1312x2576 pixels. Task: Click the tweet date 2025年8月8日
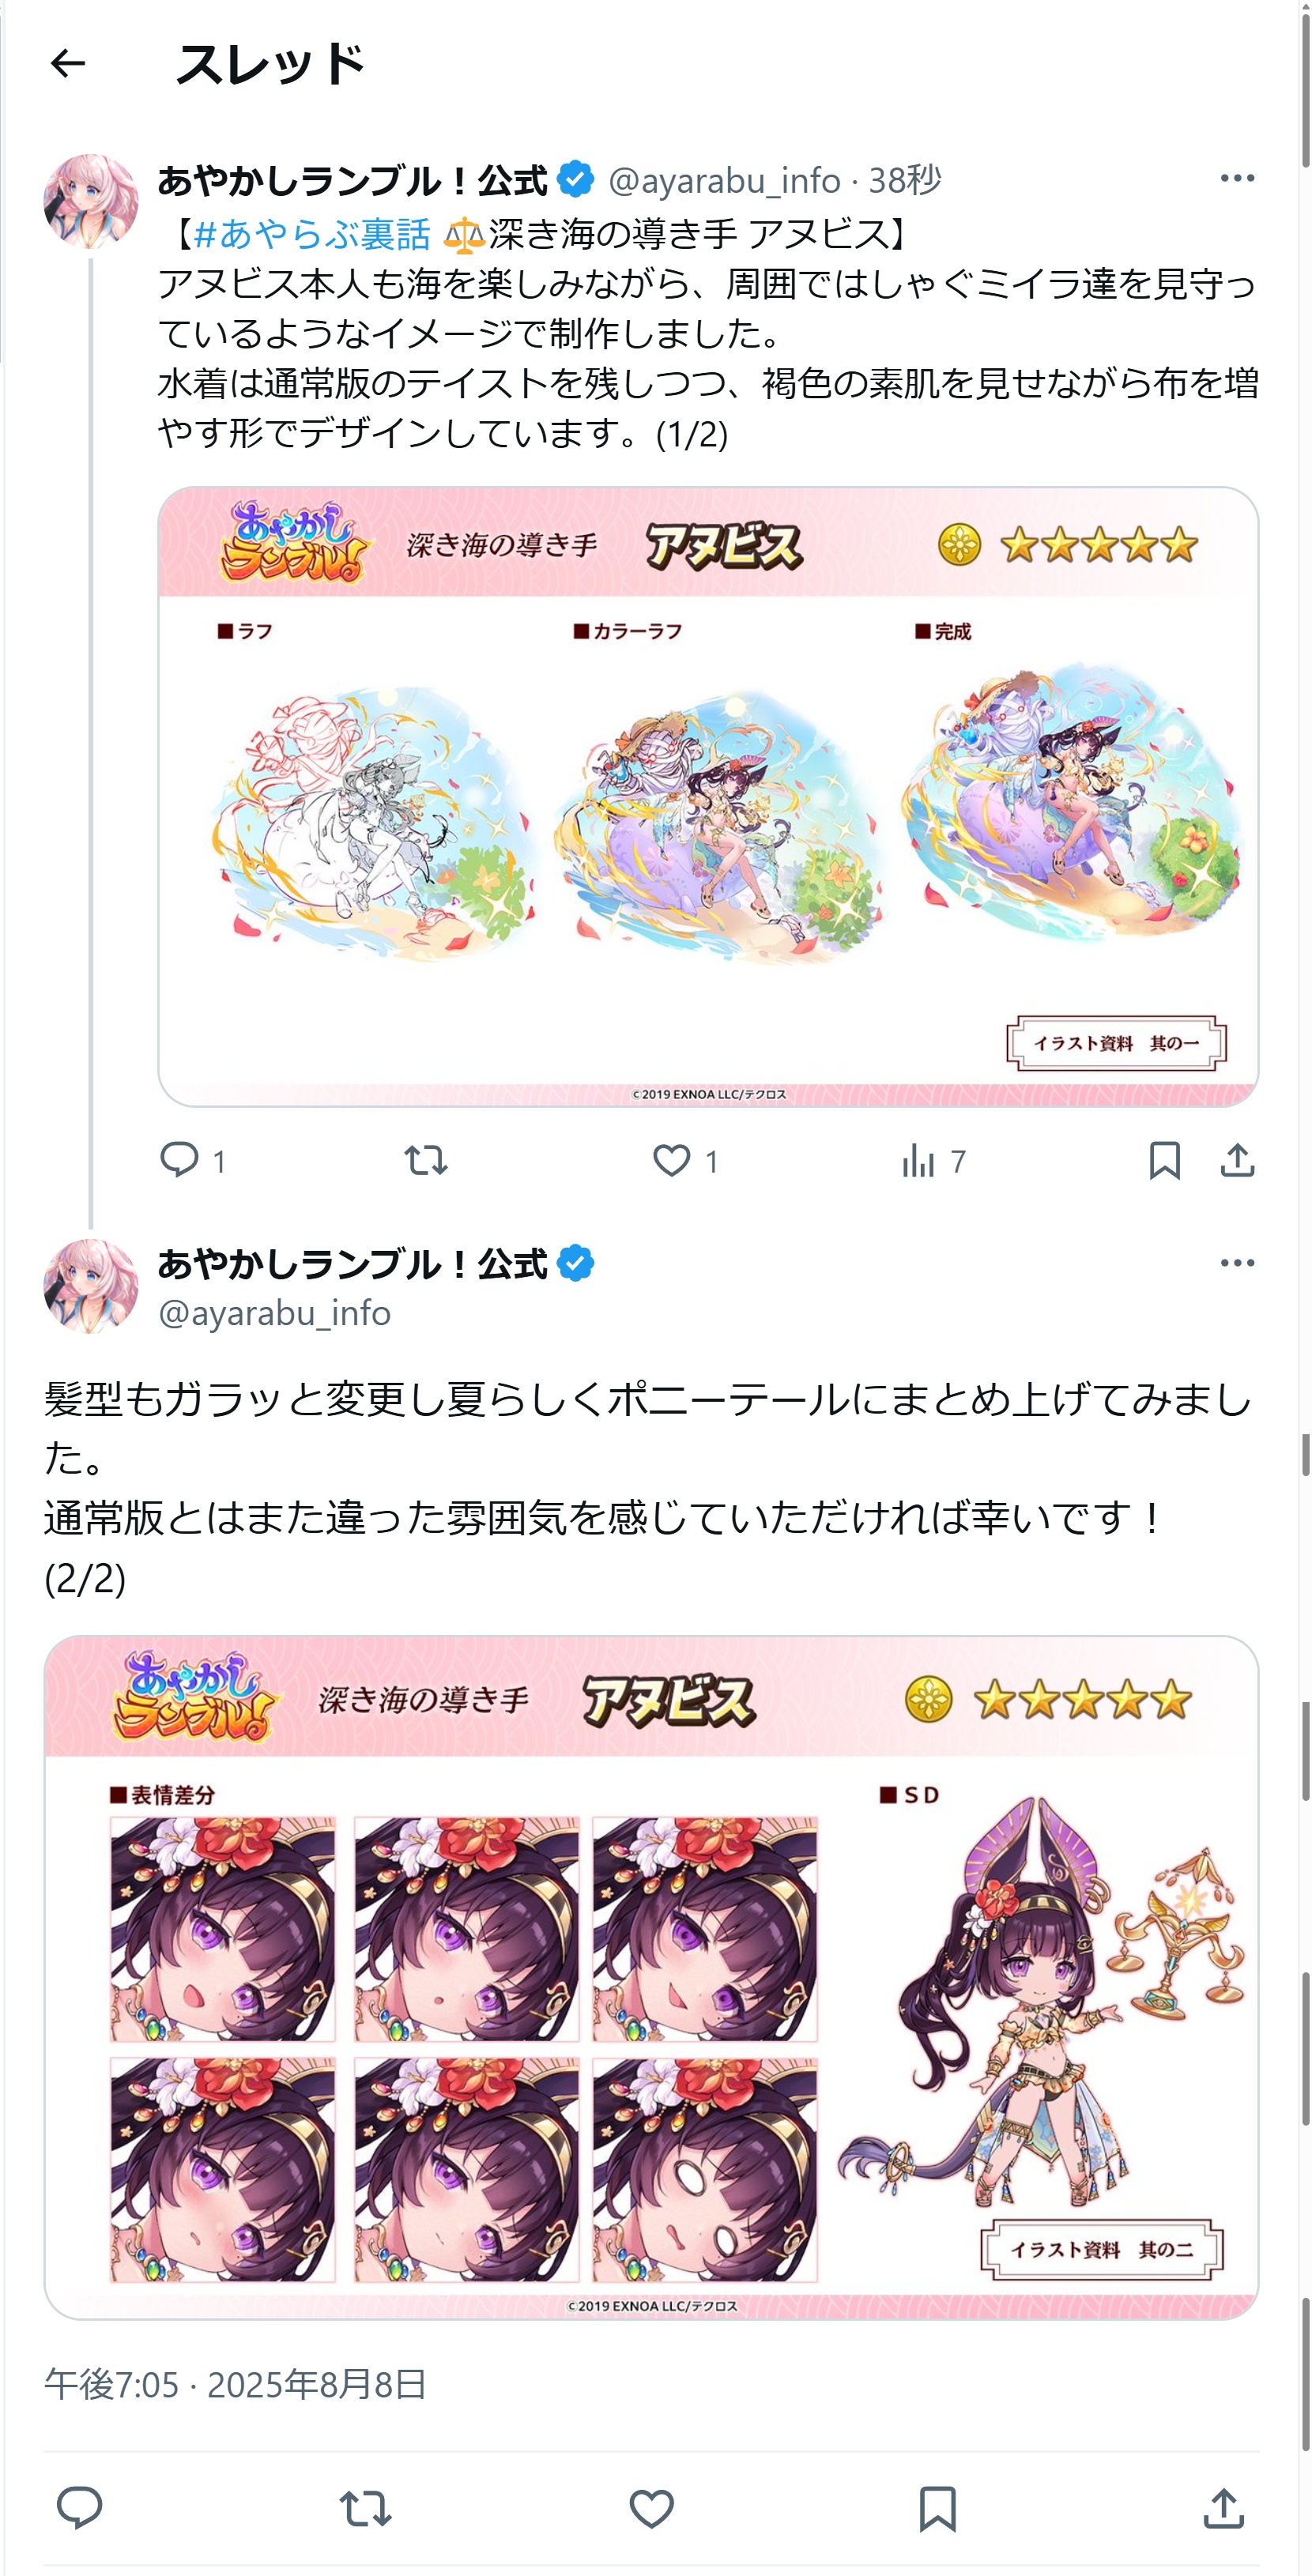pyautogui.click(x=317, y=2385)
